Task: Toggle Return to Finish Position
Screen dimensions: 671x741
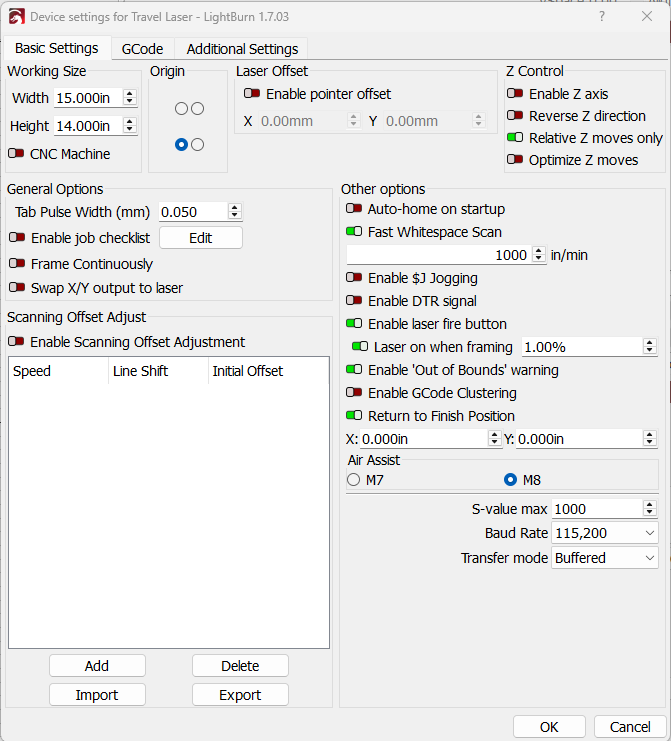Action: pyautogui.click(x=354, y=415)
